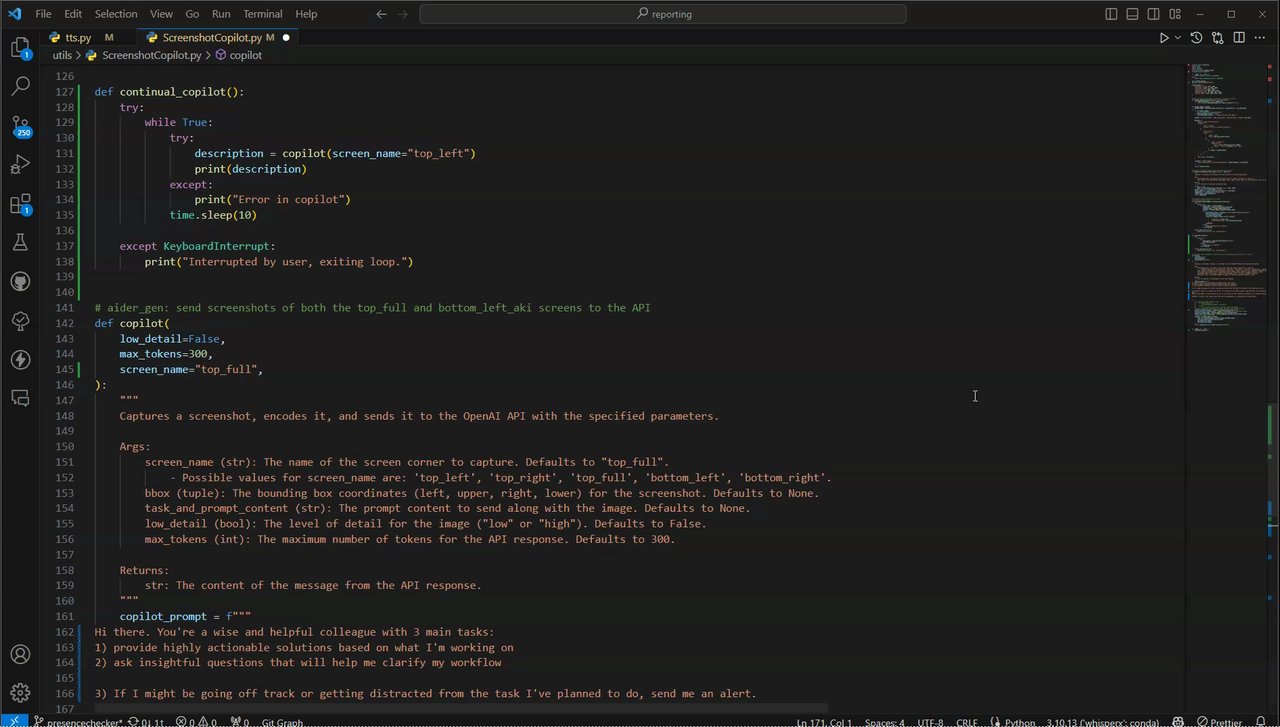Open the Accounts menu in the activity bar
The height and width of the screenshot is (727, 1280).
20,656
